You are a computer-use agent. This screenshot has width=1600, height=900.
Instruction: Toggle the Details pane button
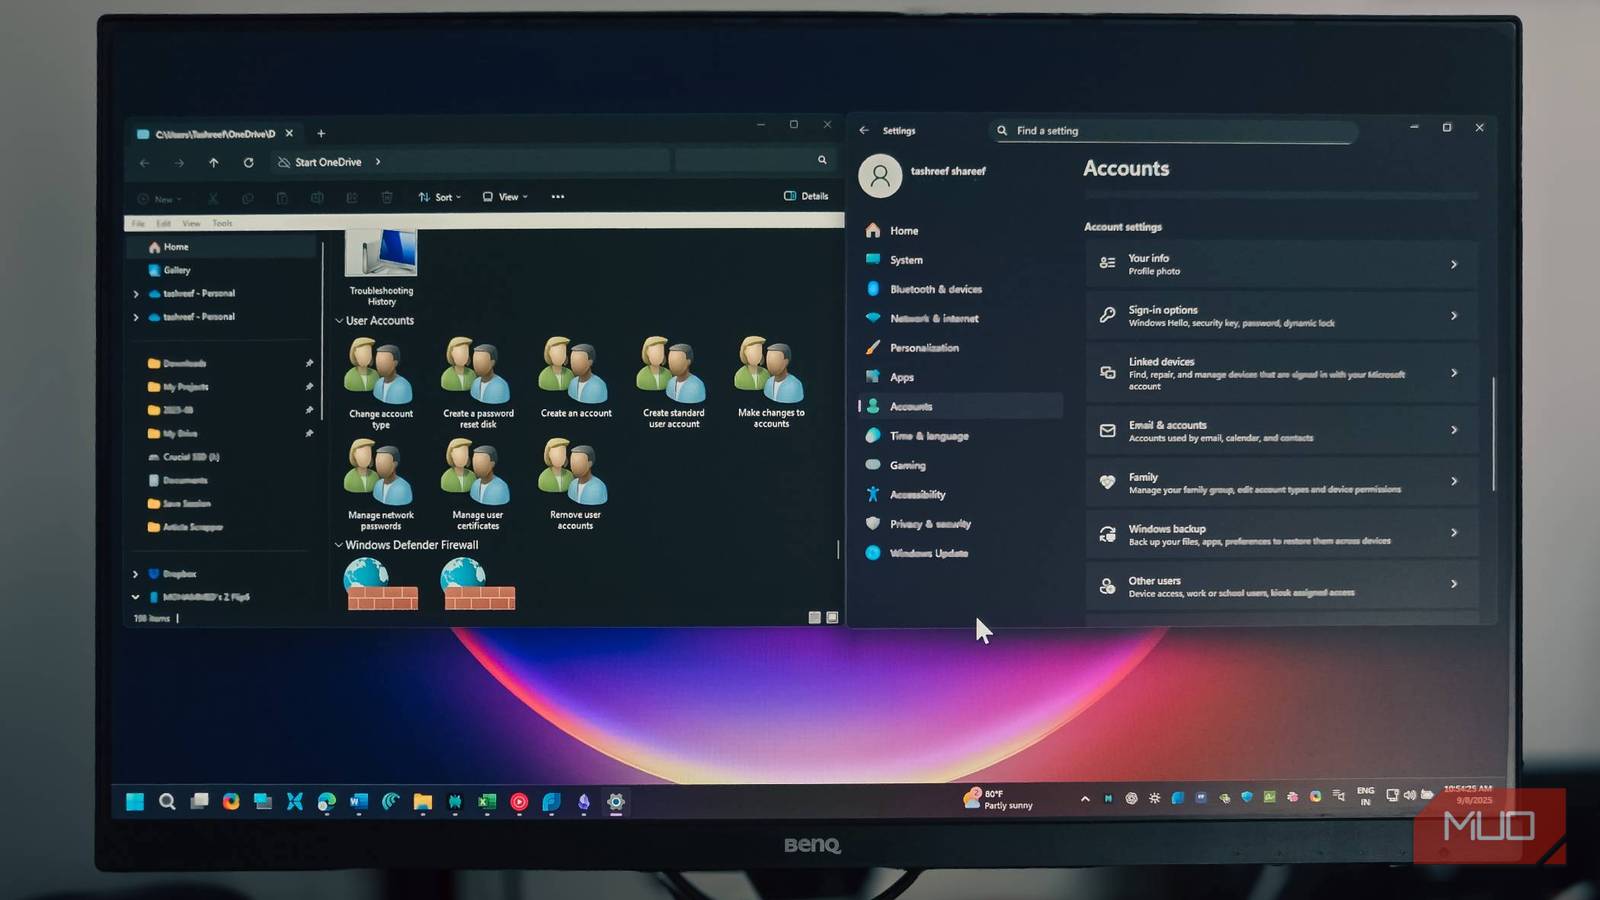[806, 196]
